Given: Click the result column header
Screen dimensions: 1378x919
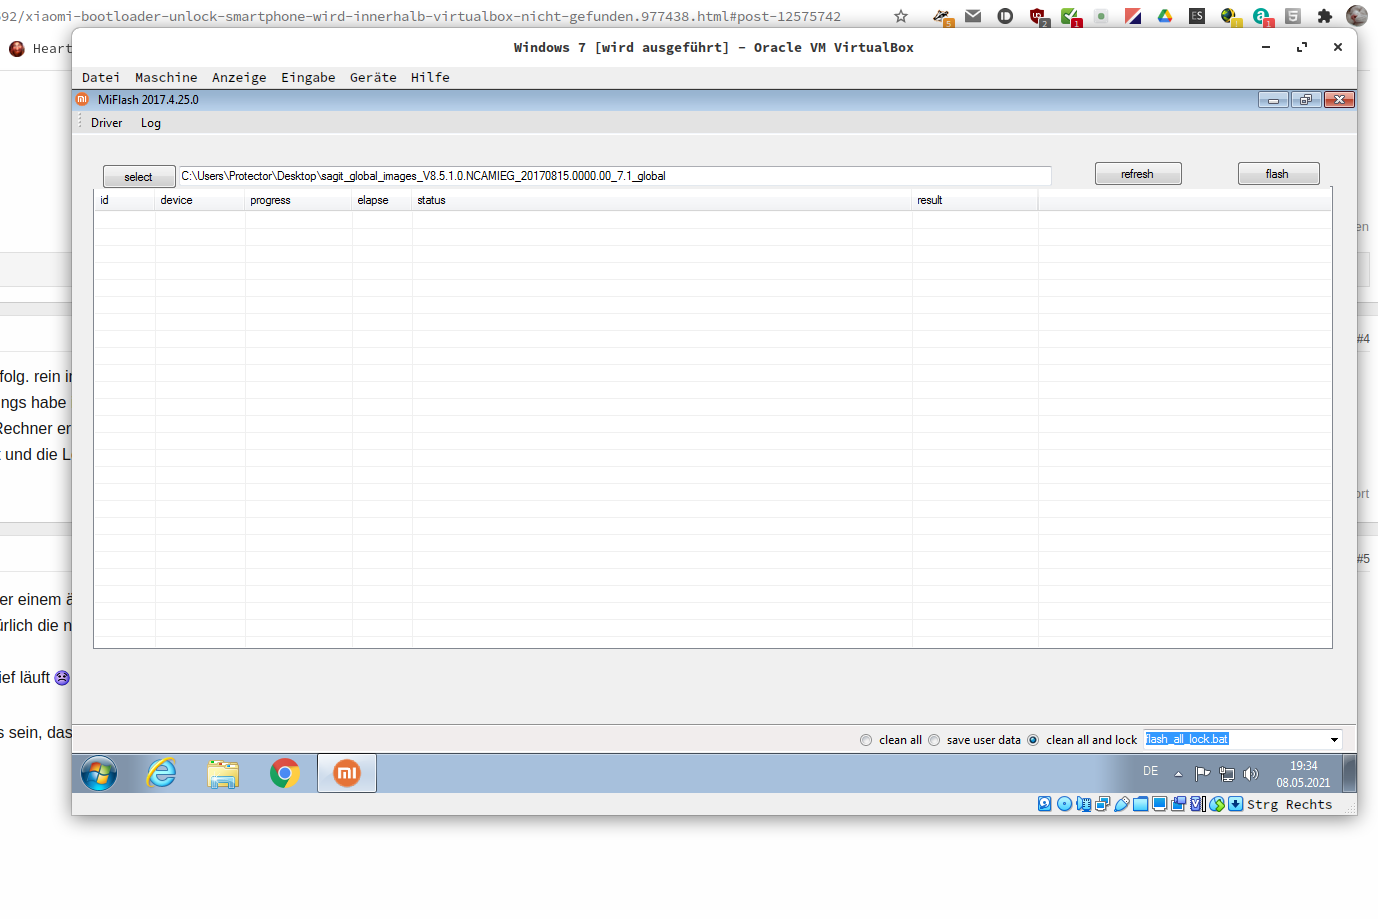Looking at the screenshot, I should point(975,200).
